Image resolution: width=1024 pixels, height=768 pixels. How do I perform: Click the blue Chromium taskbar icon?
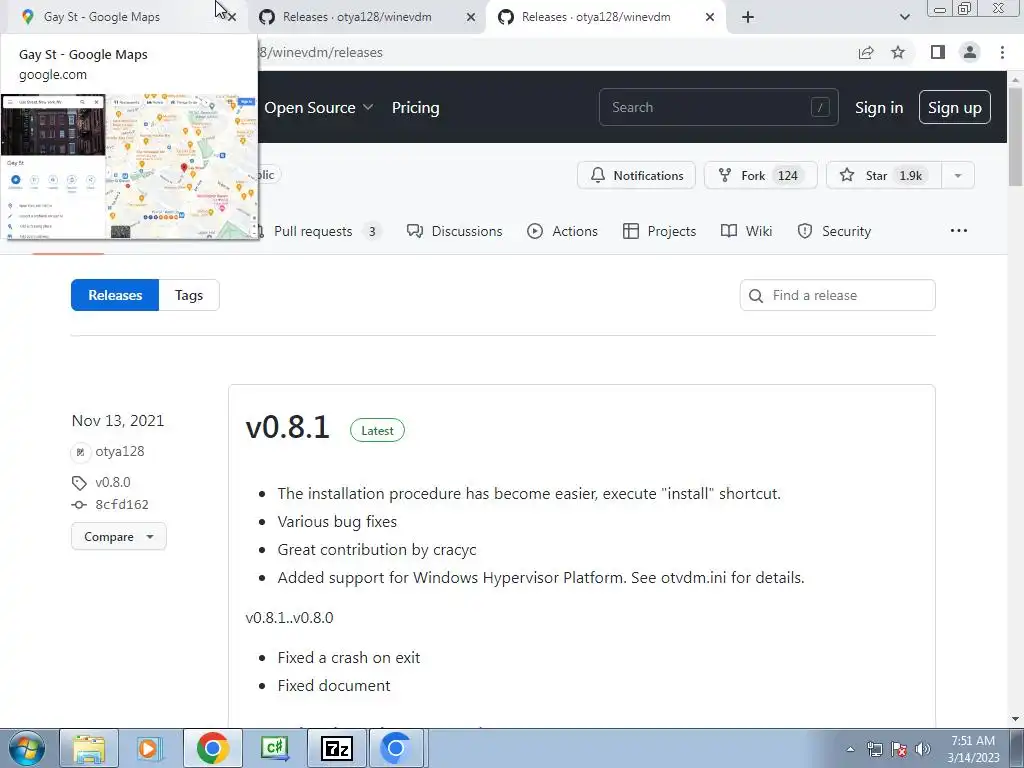click(x=397, y=748)
